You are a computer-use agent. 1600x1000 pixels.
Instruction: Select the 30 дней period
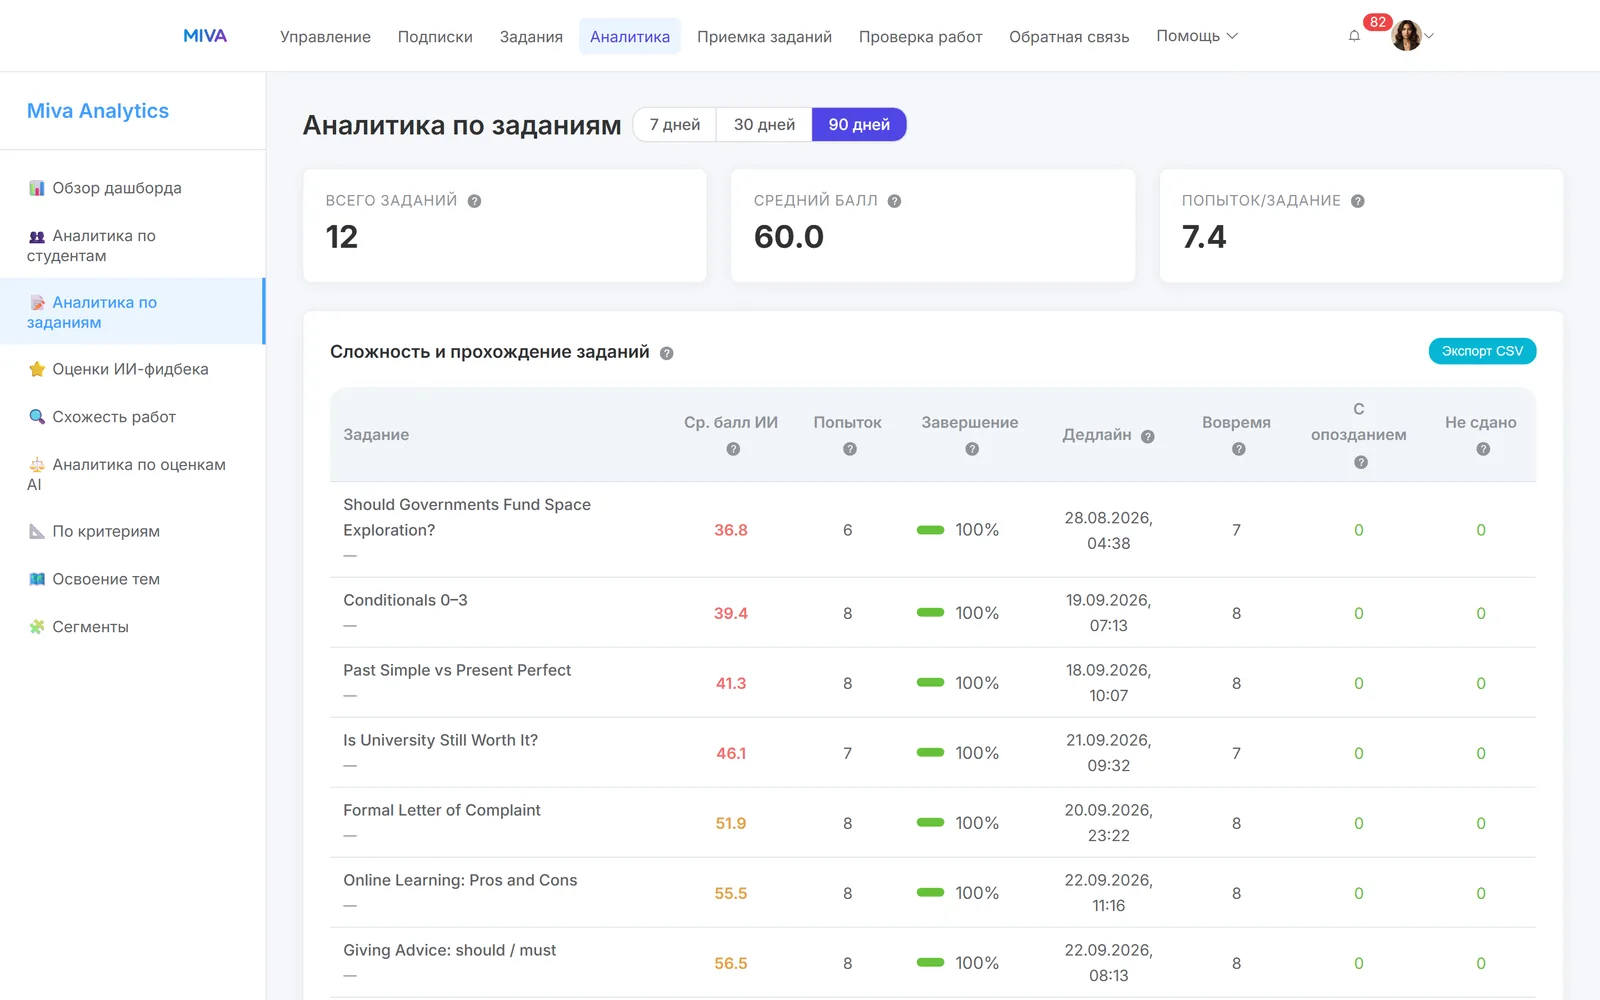pos(764,125)
